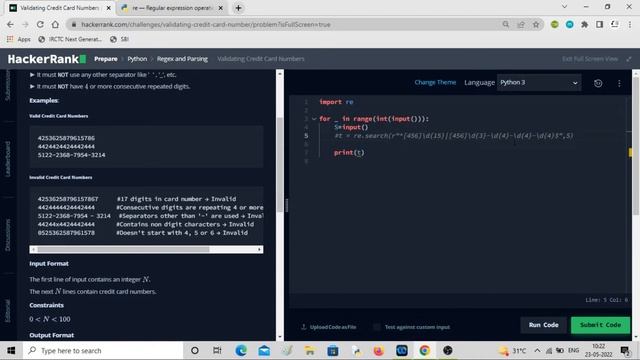Click the teal round extension icon

coord(569,24)
